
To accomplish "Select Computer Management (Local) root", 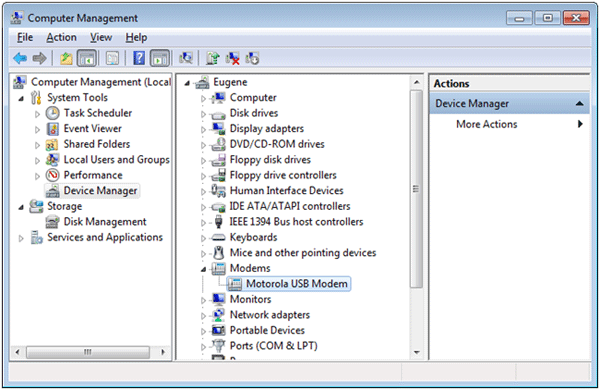I will coord(101,82).
